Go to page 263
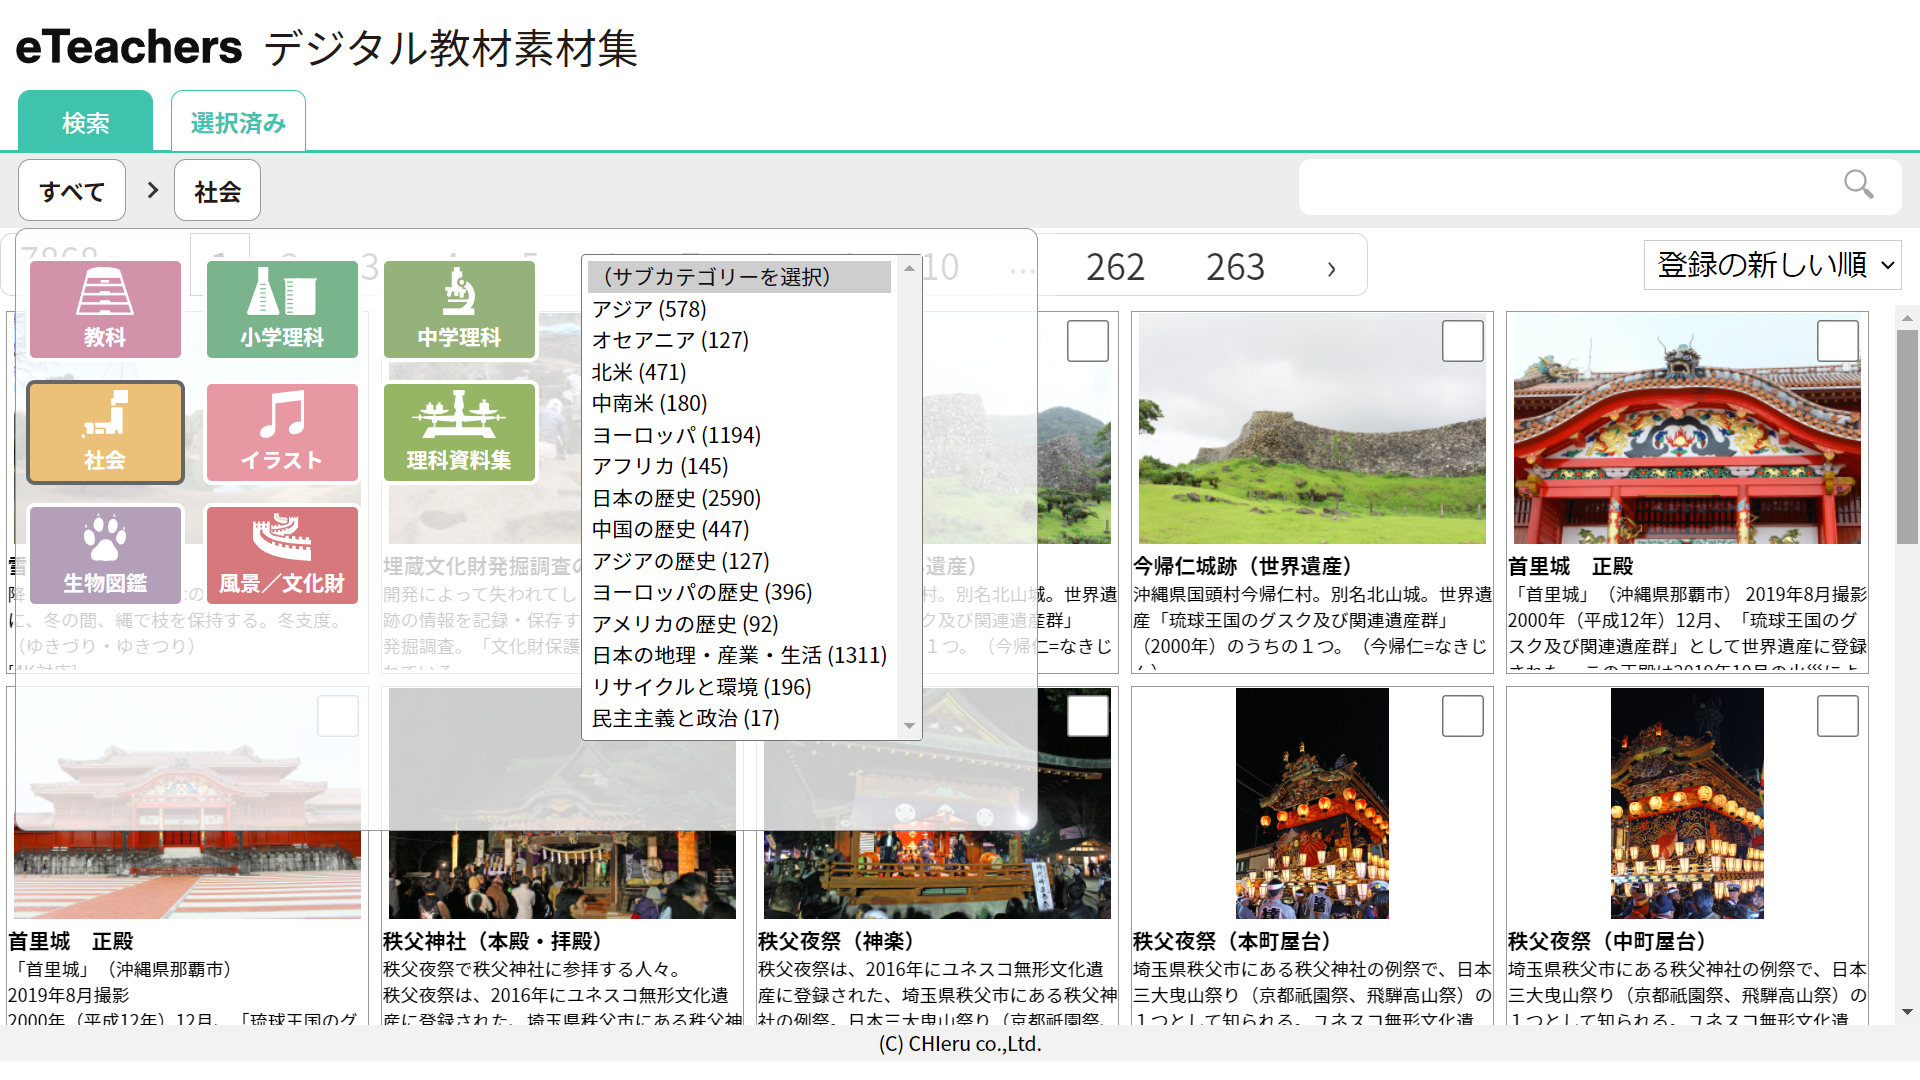 point(1235,267)
